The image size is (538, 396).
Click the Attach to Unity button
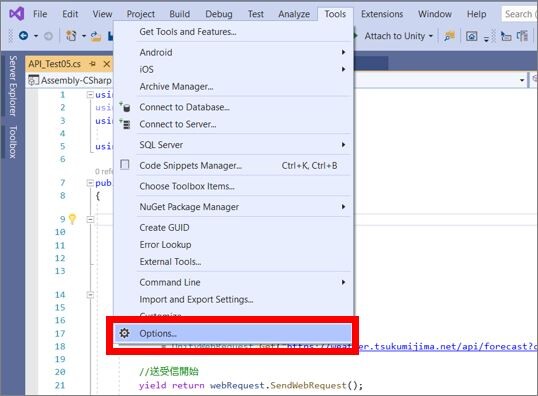[x=395, y=36]
